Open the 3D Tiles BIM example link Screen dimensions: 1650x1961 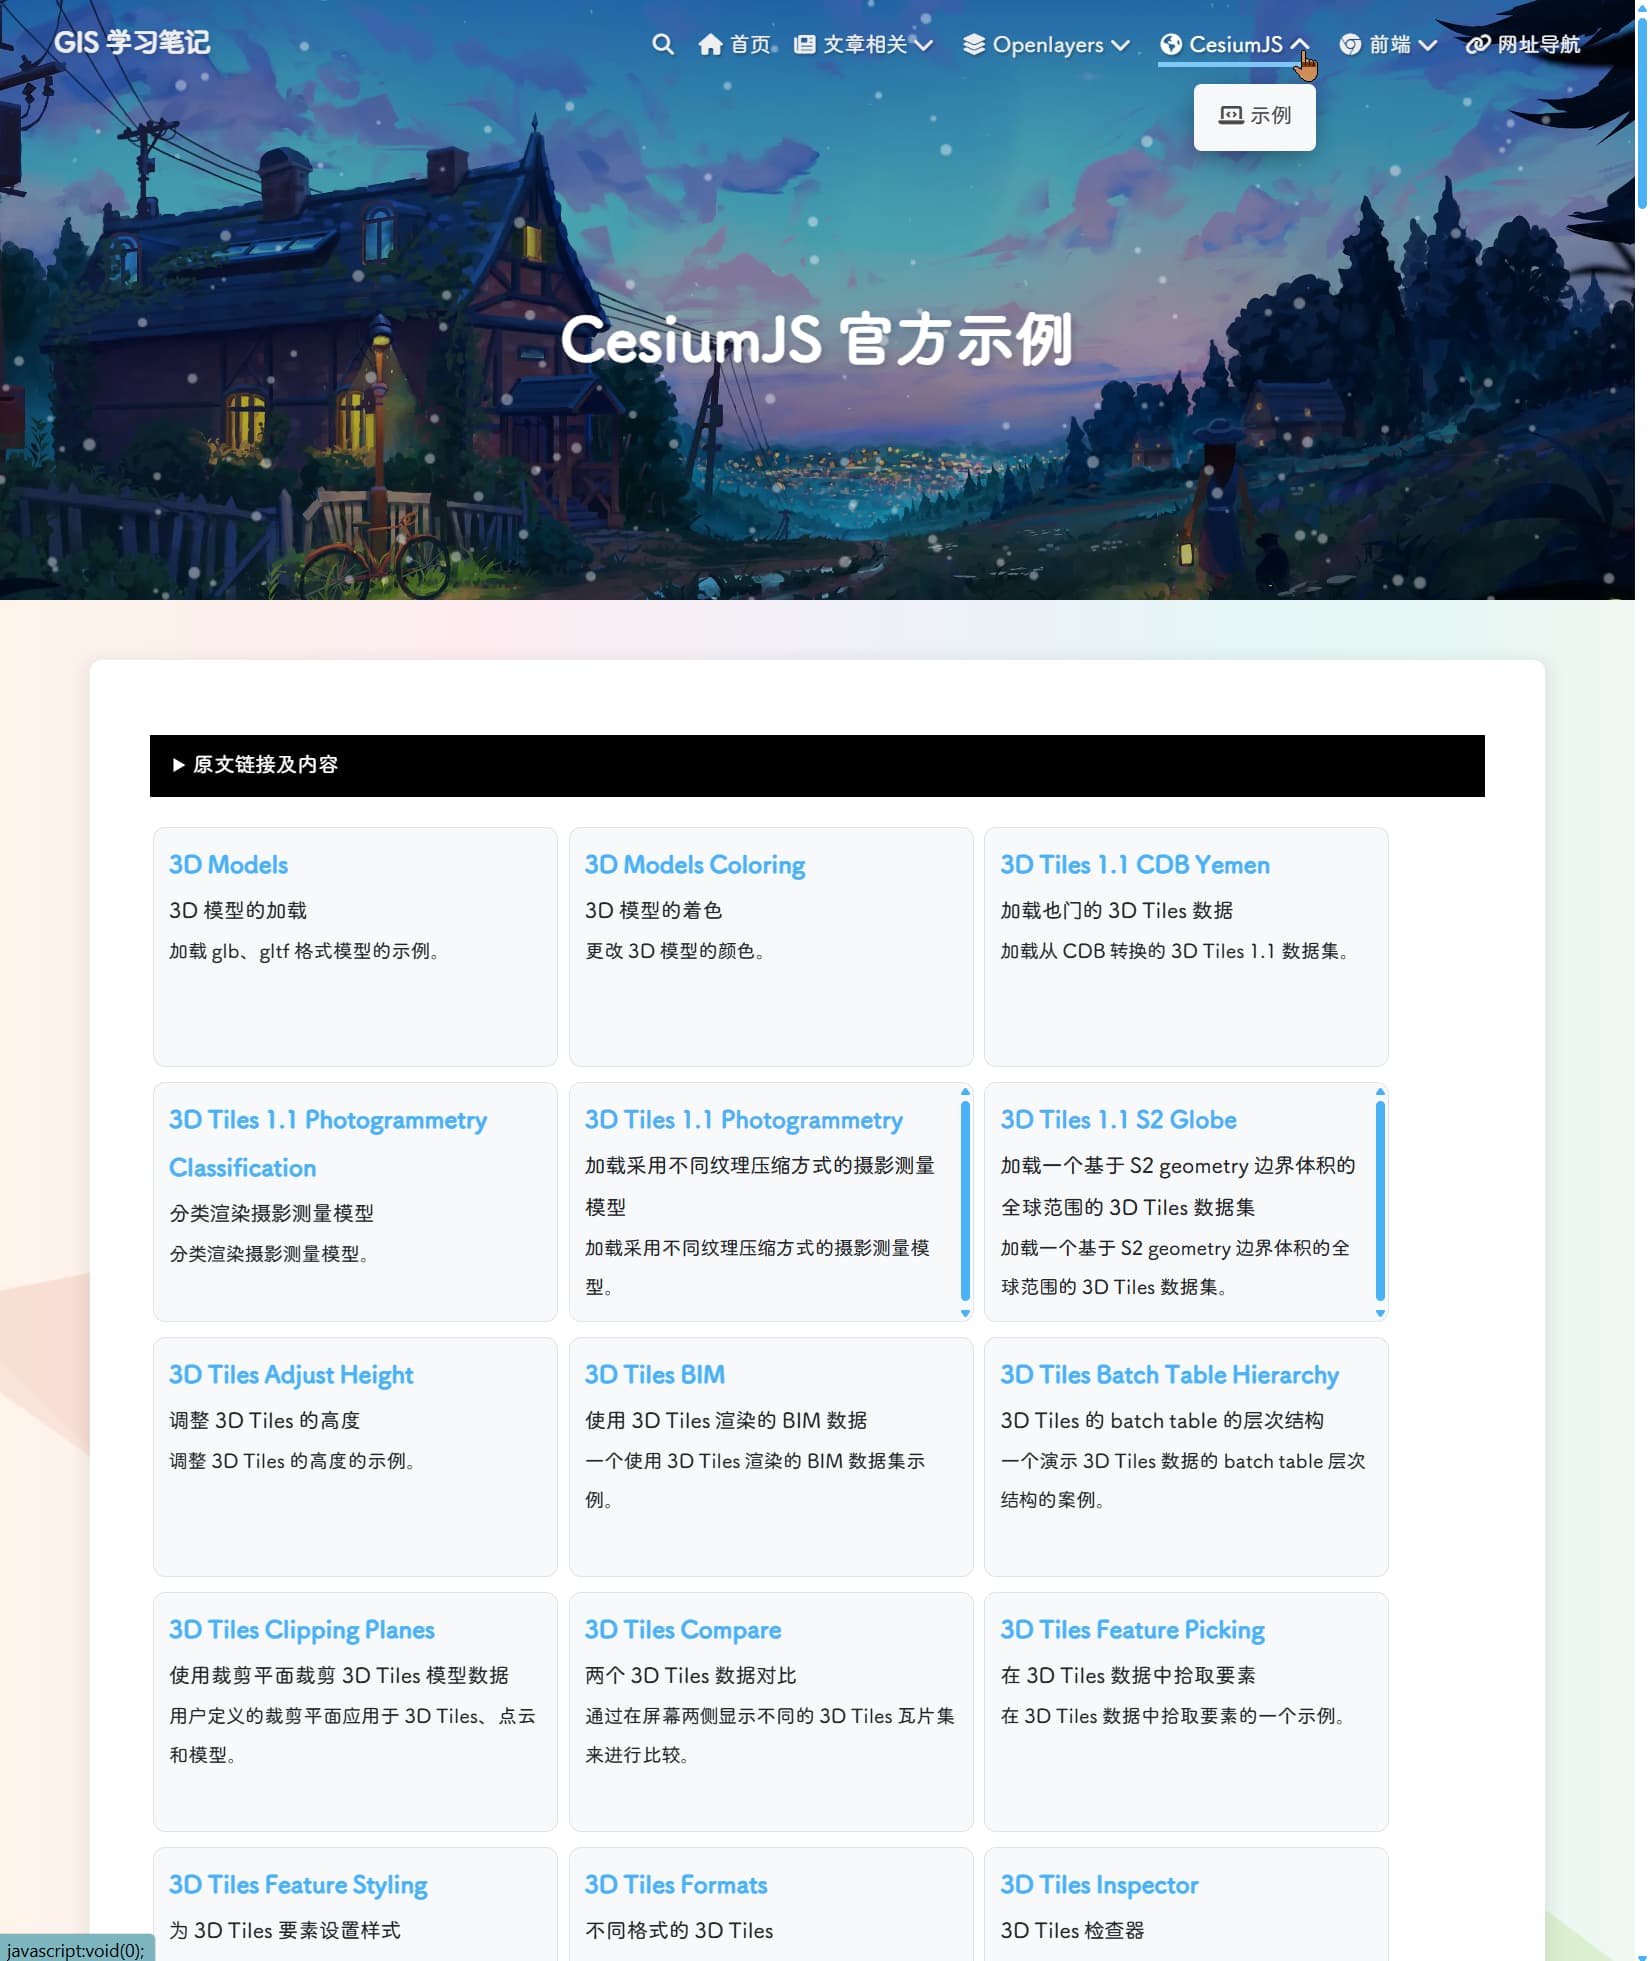[x=655, y=1374]
